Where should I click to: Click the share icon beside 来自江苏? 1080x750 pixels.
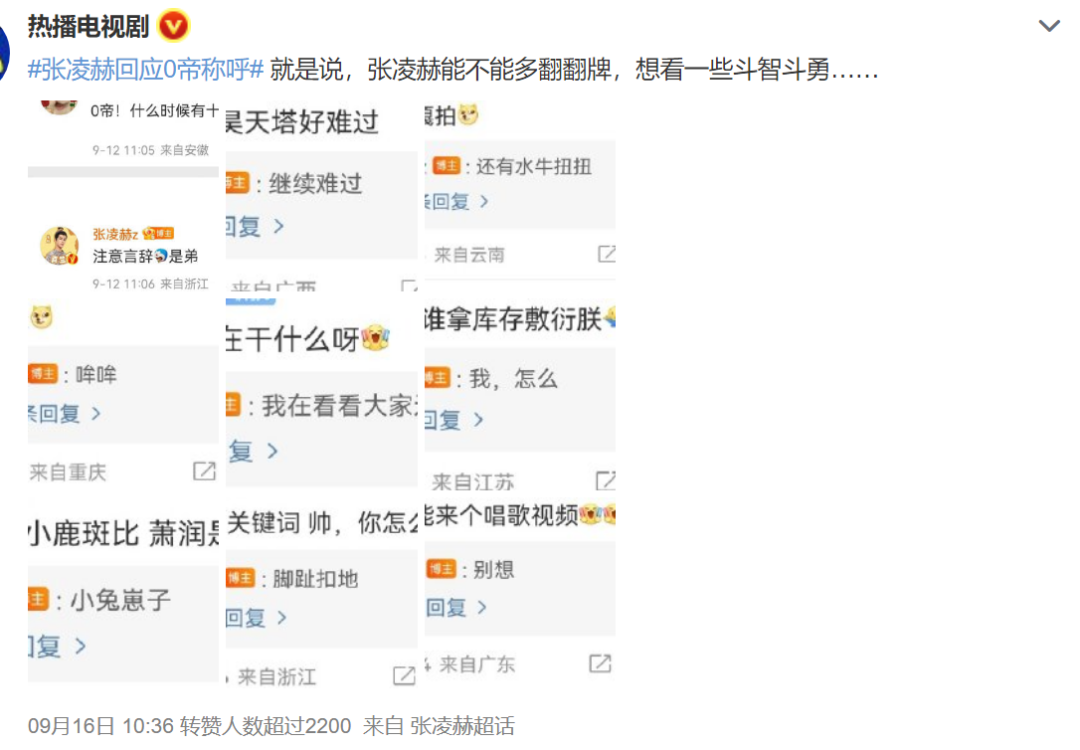click(605, 480)
